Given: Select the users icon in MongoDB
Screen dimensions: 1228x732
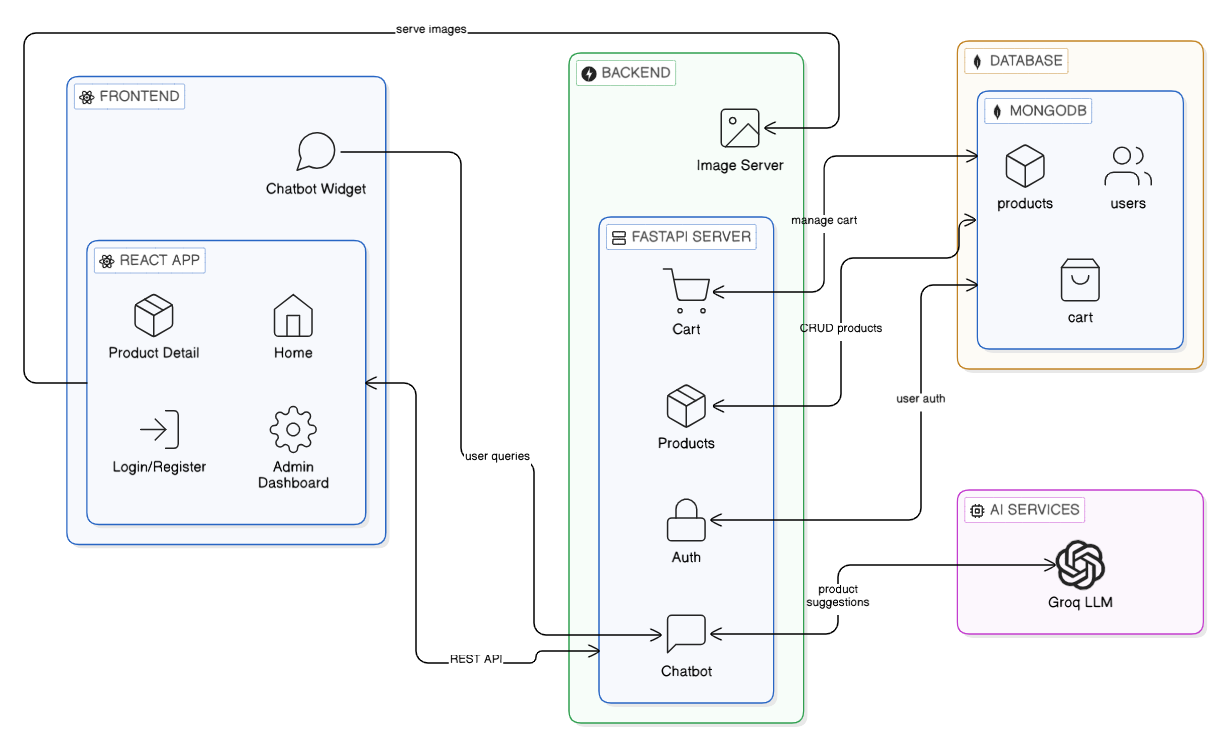Looking at the screenshot, I should pos(1127,167).
